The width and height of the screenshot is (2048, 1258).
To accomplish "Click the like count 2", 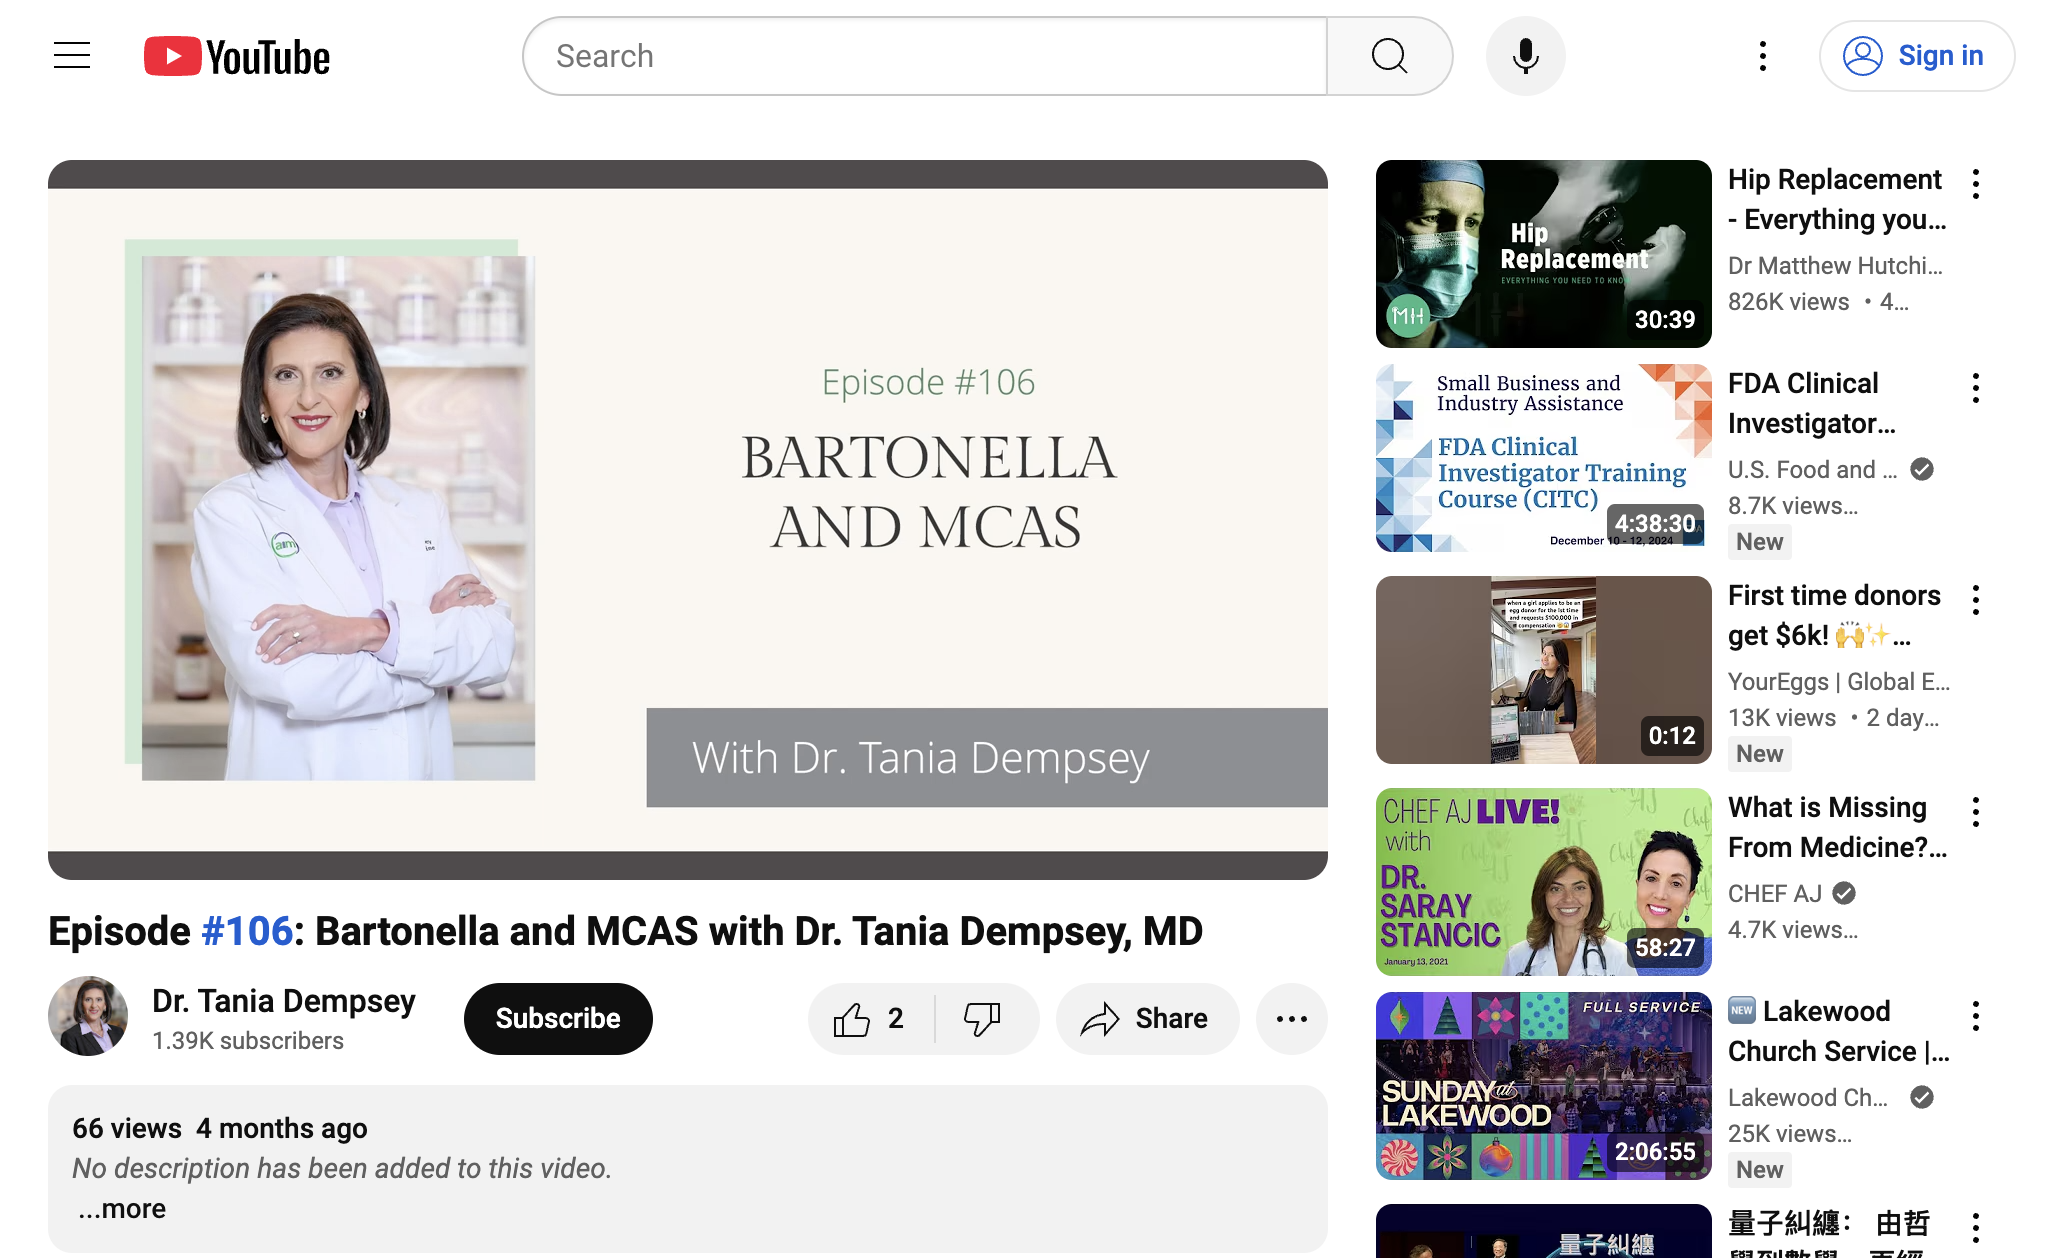I will [895, 1019].
